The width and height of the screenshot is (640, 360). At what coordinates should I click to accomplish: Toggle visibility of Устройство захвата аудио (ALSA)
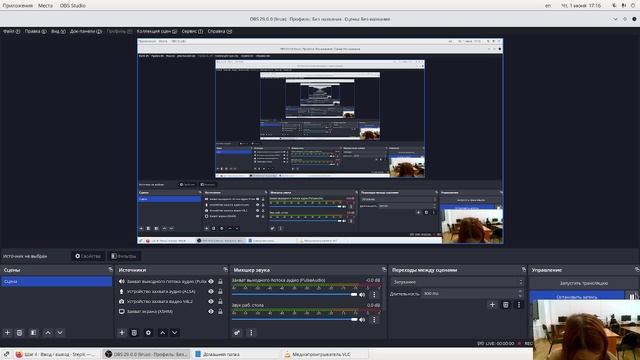point(211,291)
